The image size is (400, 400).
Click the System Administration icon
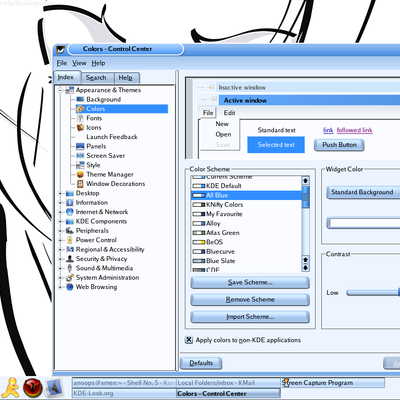point(69,277)
